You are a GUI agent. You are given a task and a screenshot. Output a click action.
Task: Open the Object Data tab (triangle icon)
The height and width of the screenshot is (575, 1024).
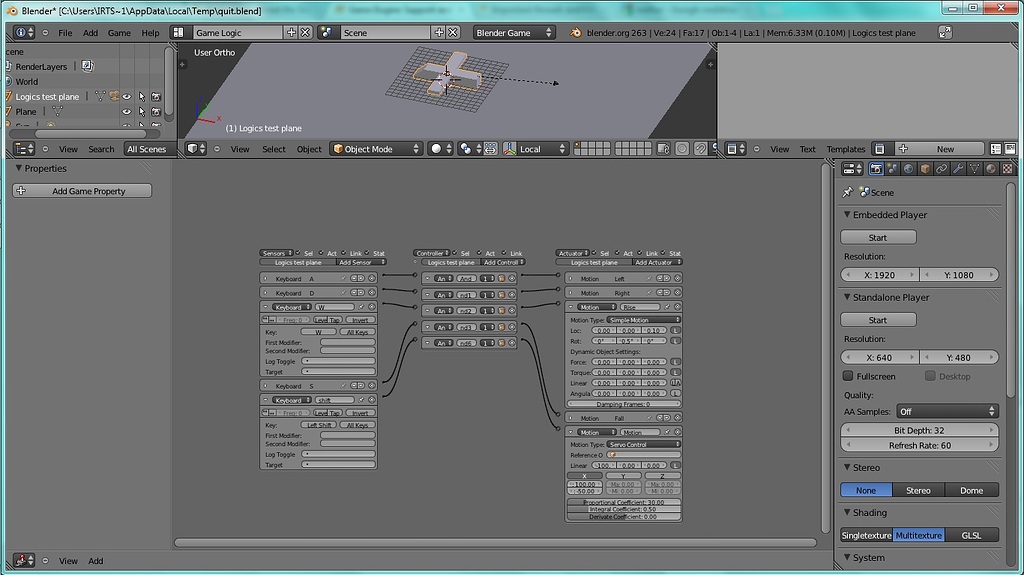(974, 169)
